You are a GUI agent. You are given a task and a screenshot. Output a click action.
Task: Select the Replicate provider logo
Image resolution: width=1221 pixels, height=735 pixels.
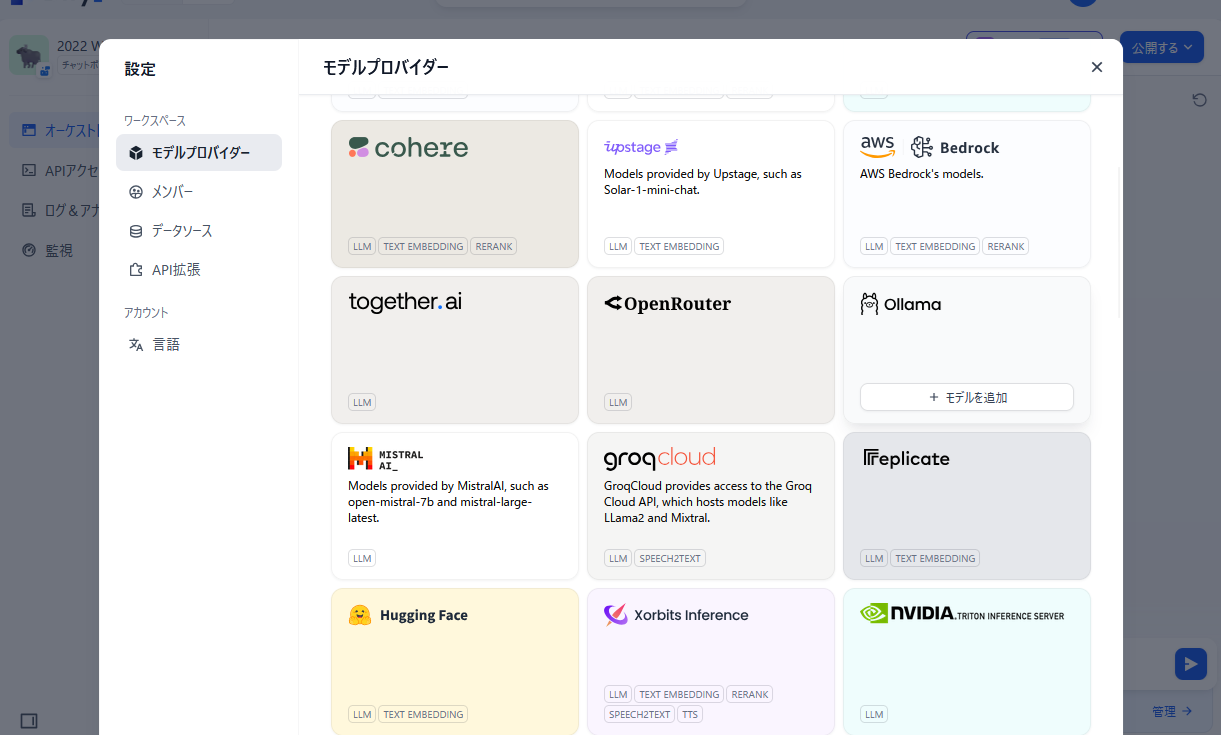click(x=906, y=459)
